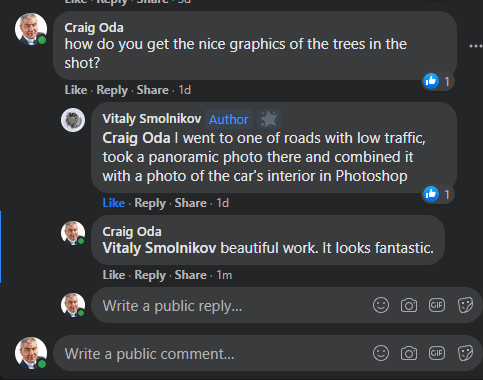The image size is (483, 380).
Task: Like Craig Oda's tree graphics comment
Action: coord(76,90)
